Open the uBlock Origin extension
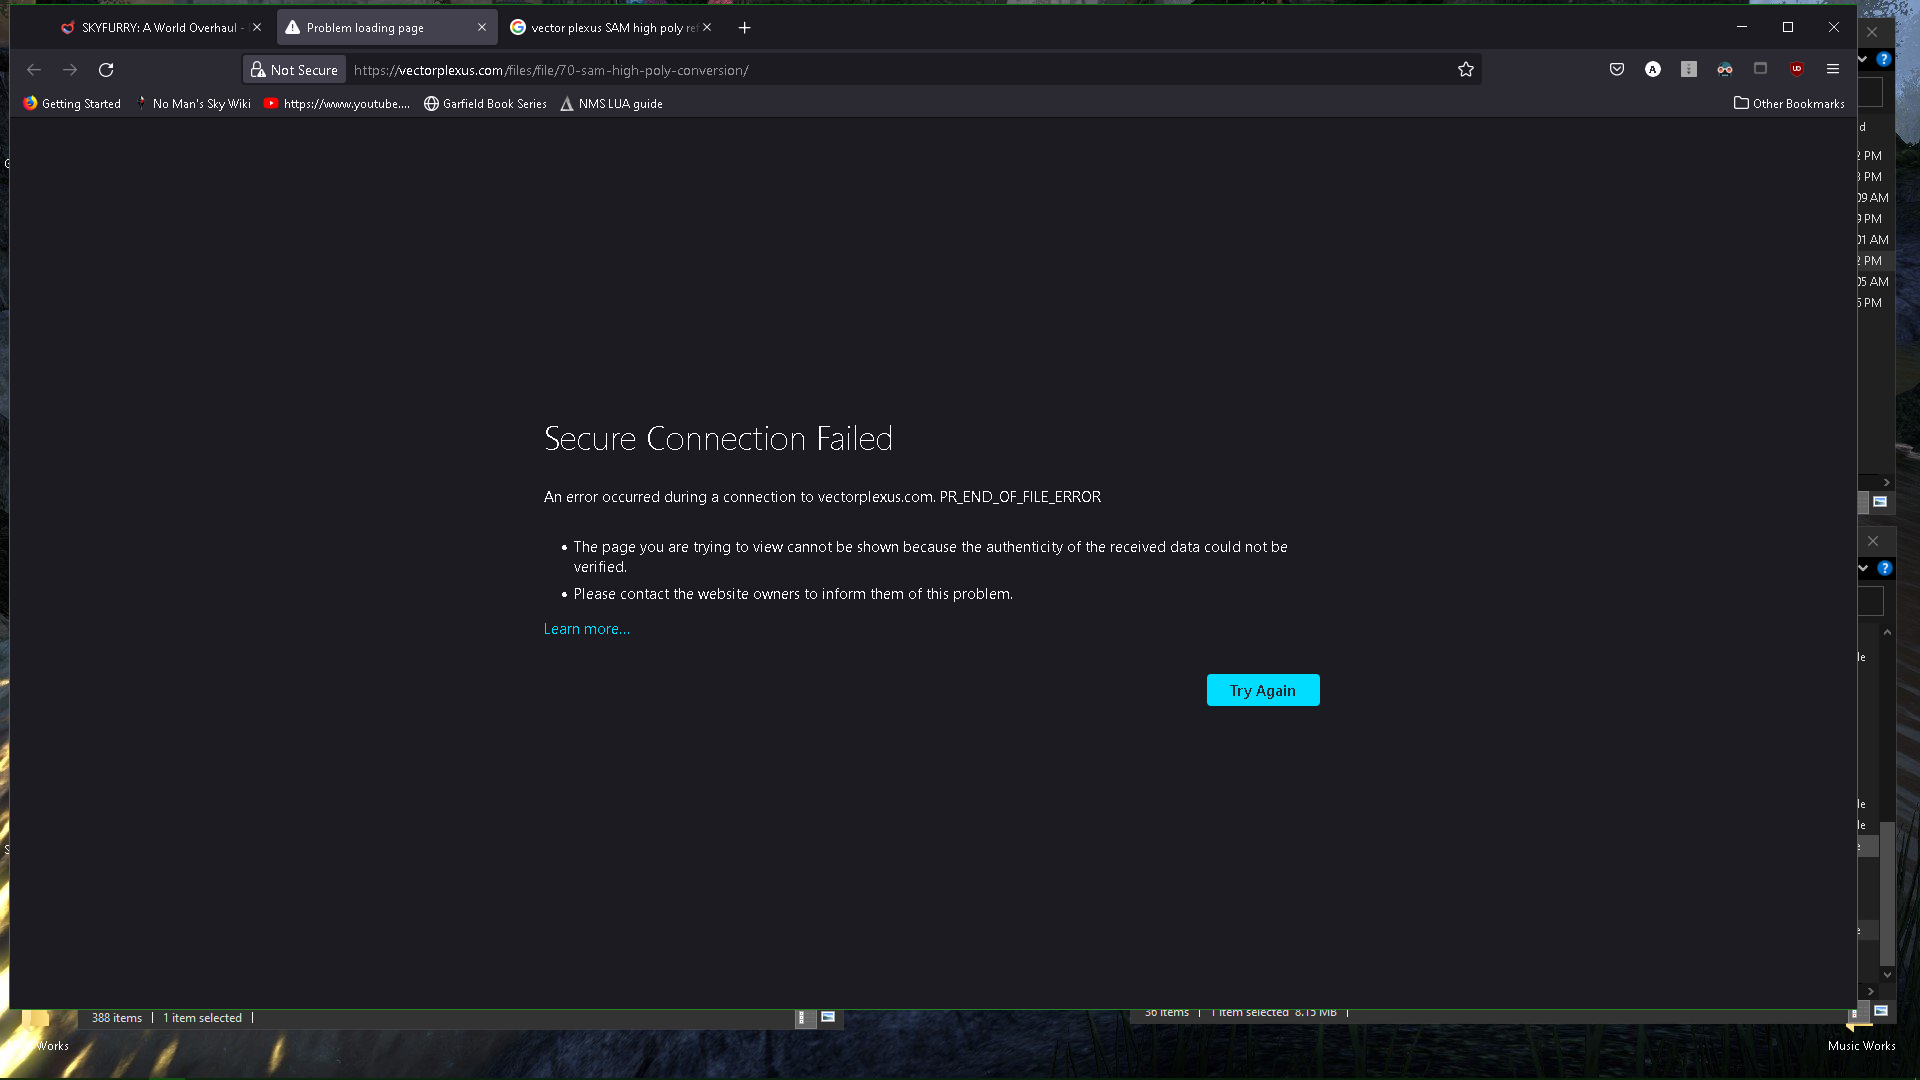This screenshot has width=1920, height=1080. tap(1797, 69)
